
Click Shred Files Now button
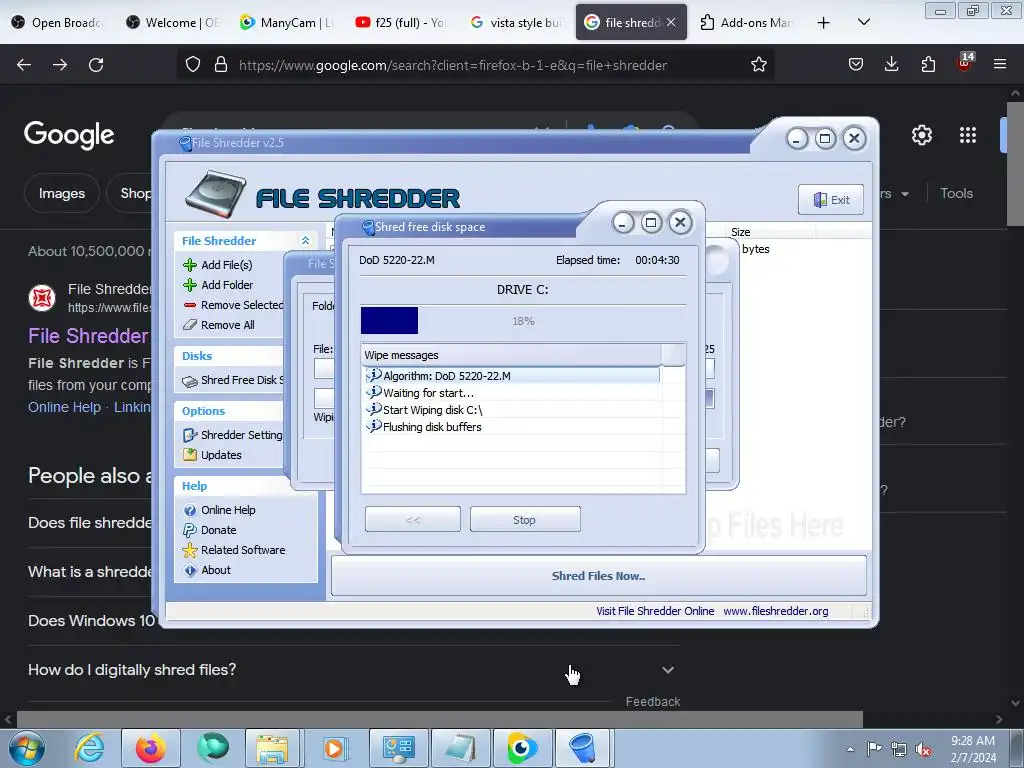tap(598, 576)
